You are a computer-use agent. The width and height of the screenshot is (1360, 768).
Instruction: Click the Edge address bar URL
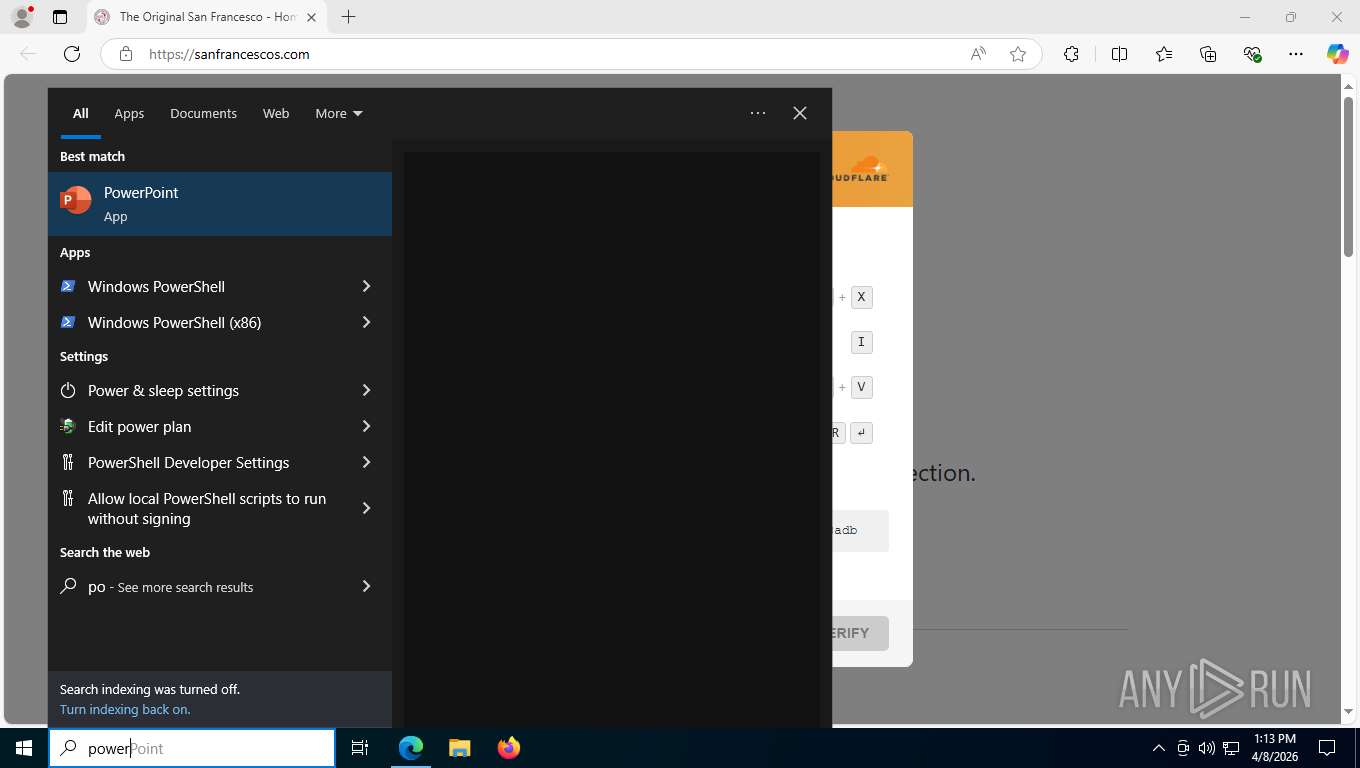tap(229, 54)
